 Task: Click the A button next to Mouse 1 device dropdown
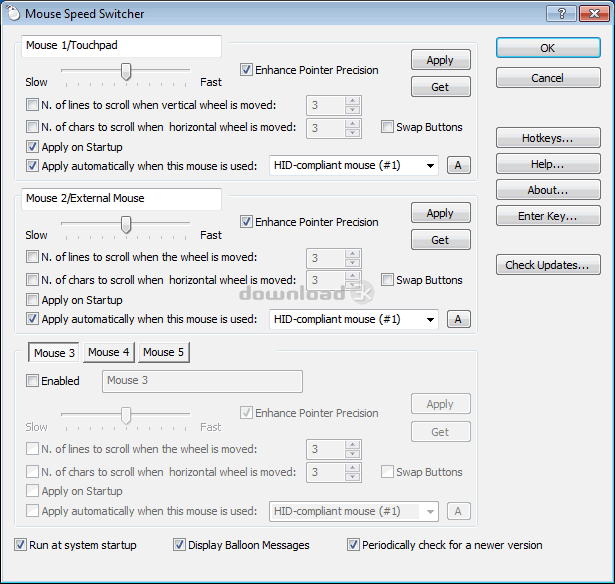(459, 166)
